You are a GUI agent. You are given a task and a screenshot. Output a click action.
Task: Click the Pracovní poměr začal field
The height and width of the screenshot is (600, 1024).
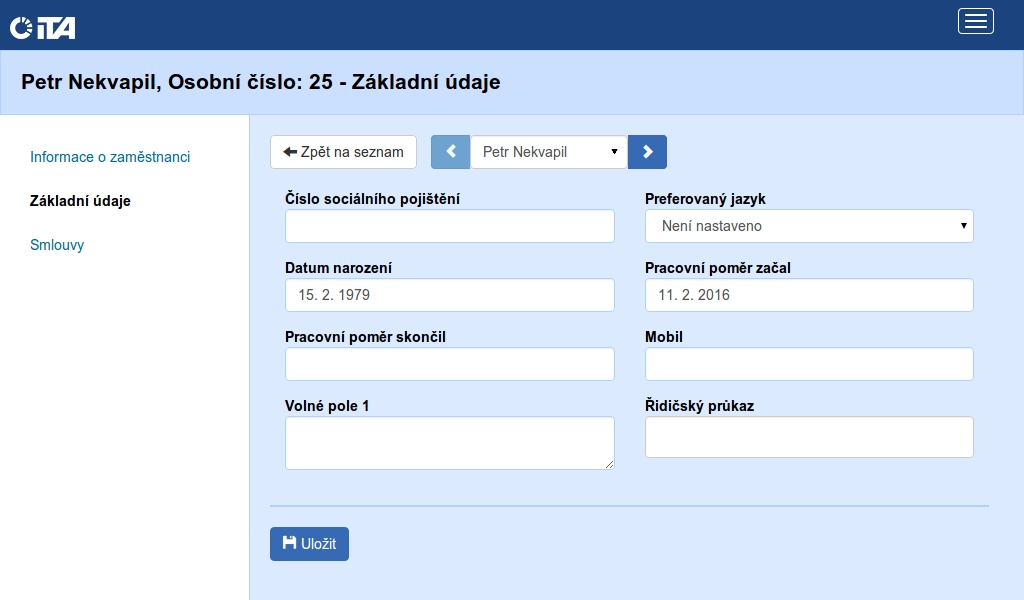808,295
